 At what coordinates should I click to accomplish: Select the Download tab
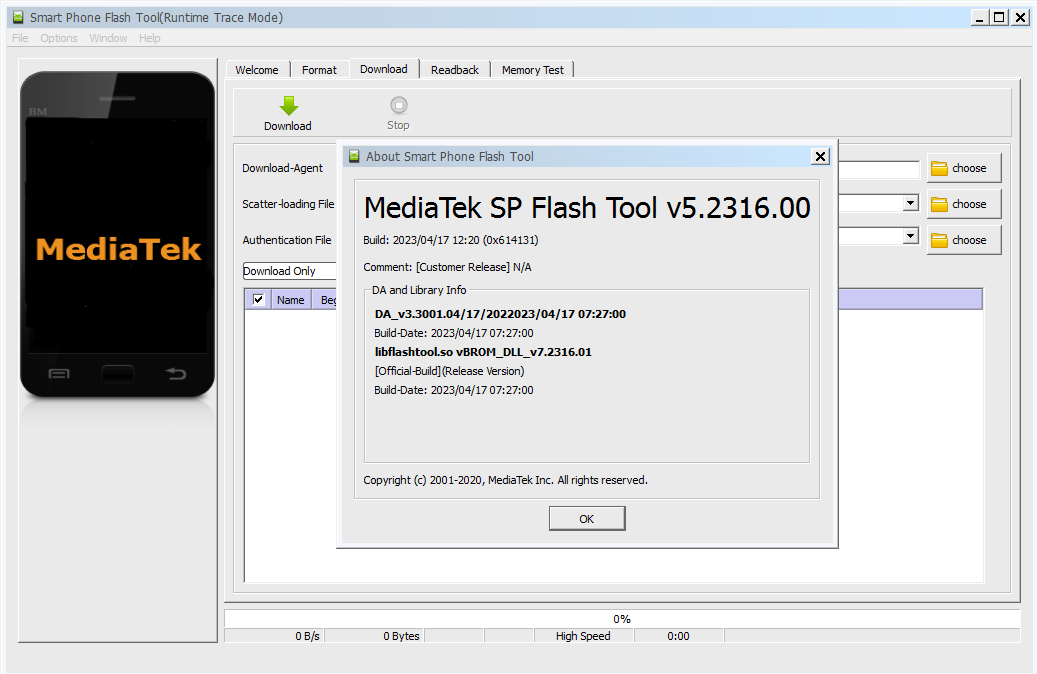point(384,69)
